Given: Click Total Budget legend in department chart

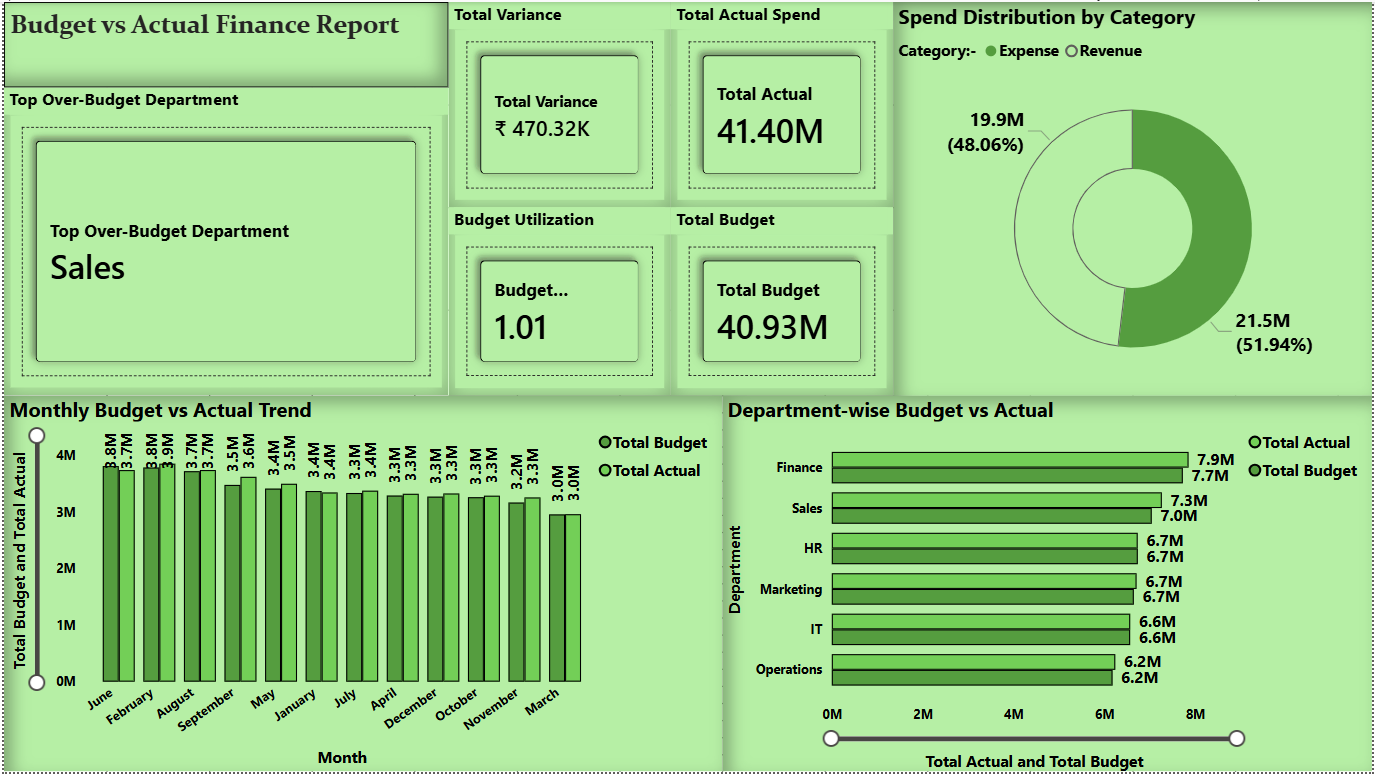Looking at the screenshot, I should point(1255,470).
